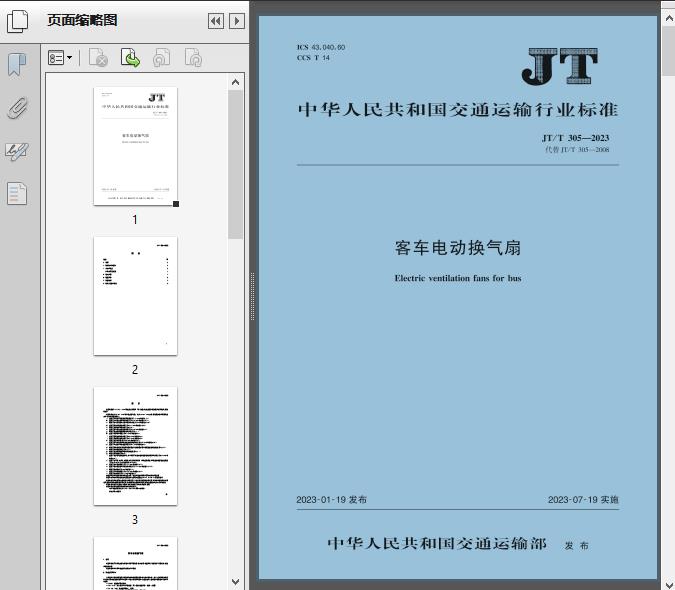Select the partially visible page 4 thumbnail
675x590 pixels.
(135, 563)
